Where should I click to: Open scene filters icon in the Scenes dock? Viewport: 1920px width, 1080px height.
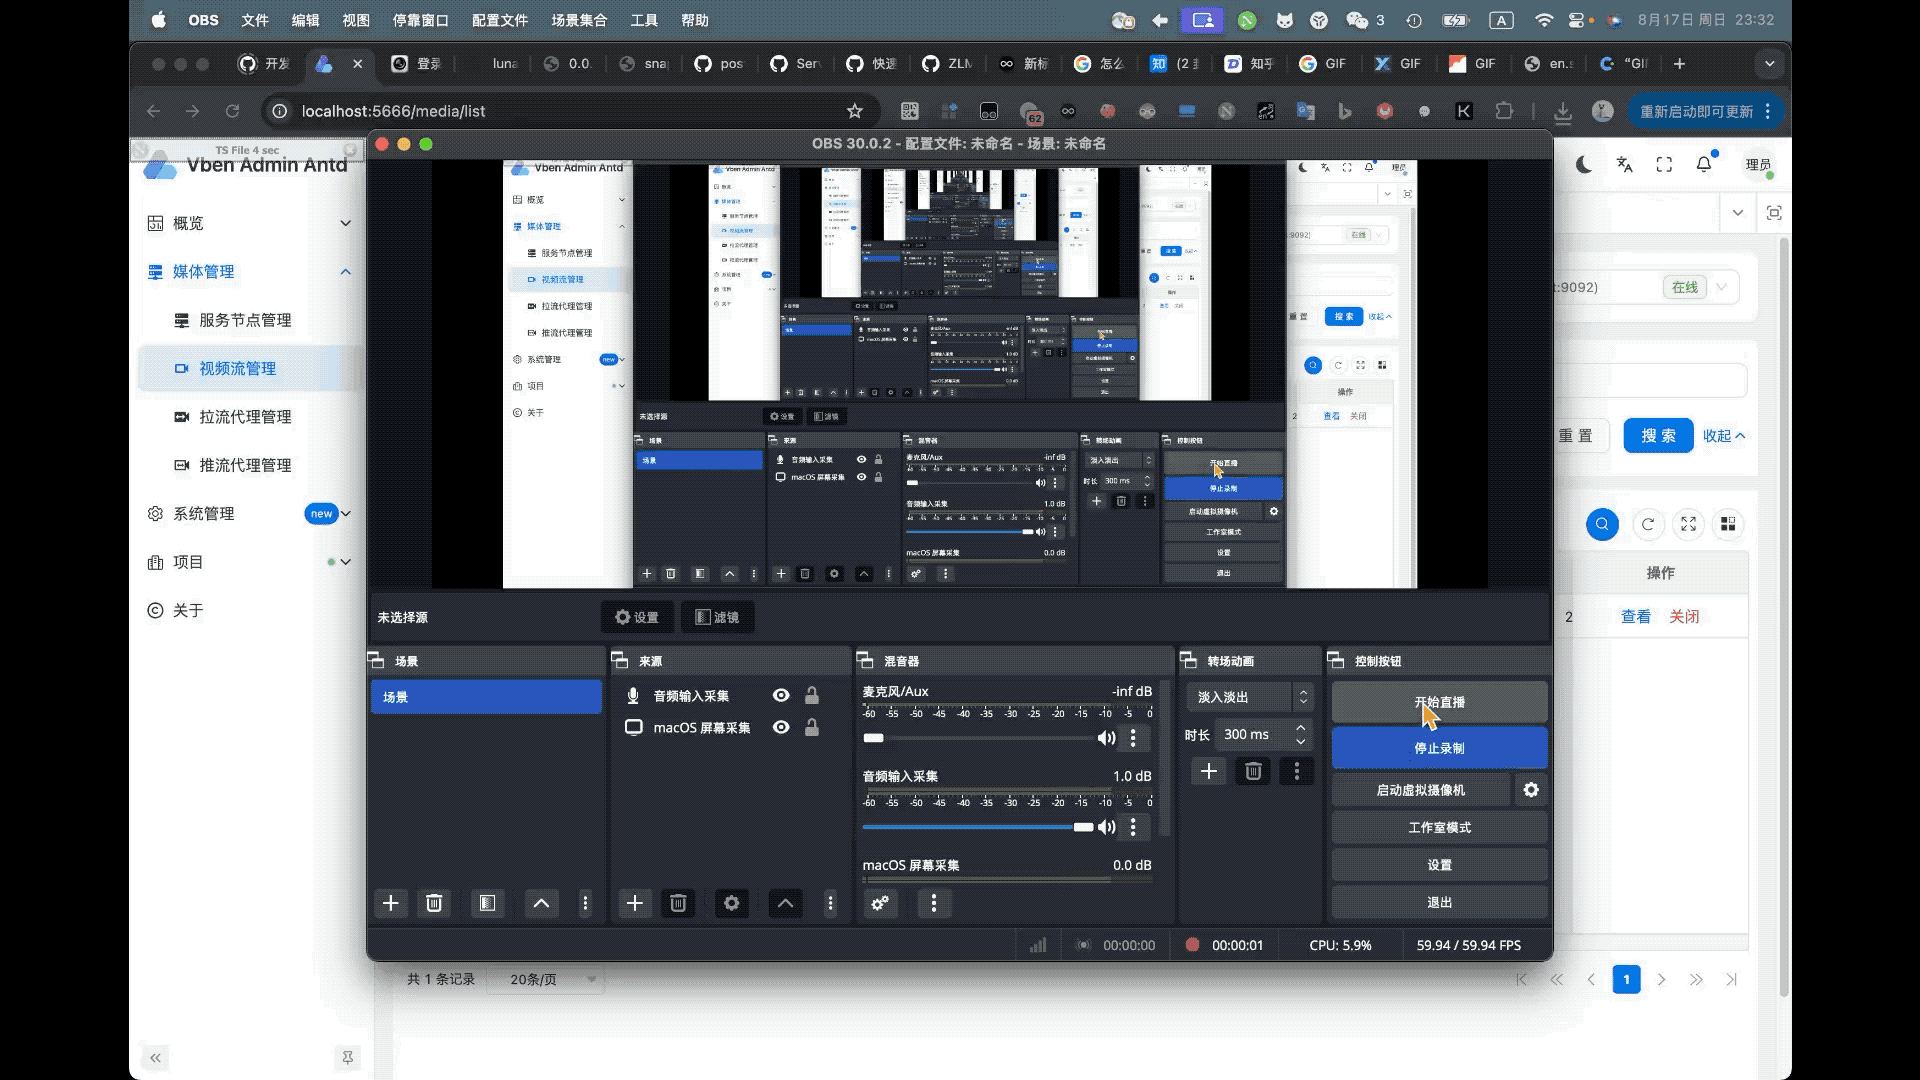(487, 903)
